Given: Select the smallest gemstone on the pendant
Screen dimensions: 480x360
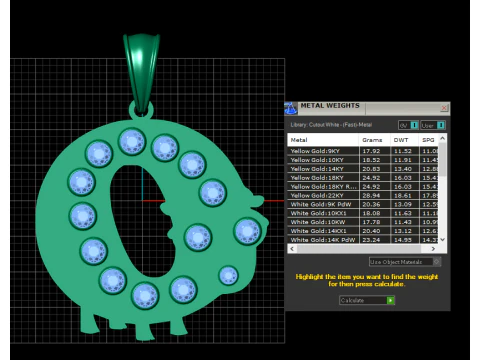Looking at the screenshot, I should tap(228, 275).
